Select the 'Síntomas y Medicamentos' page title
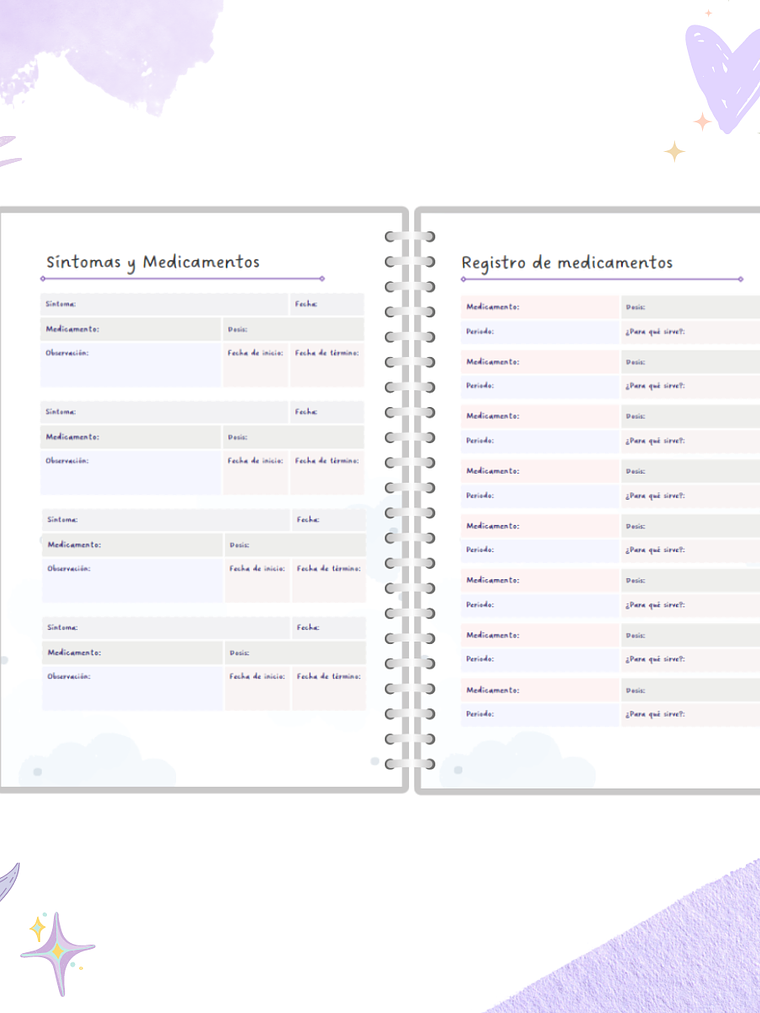The width and height of the screenshot is (760, 1013). (153, 263)
